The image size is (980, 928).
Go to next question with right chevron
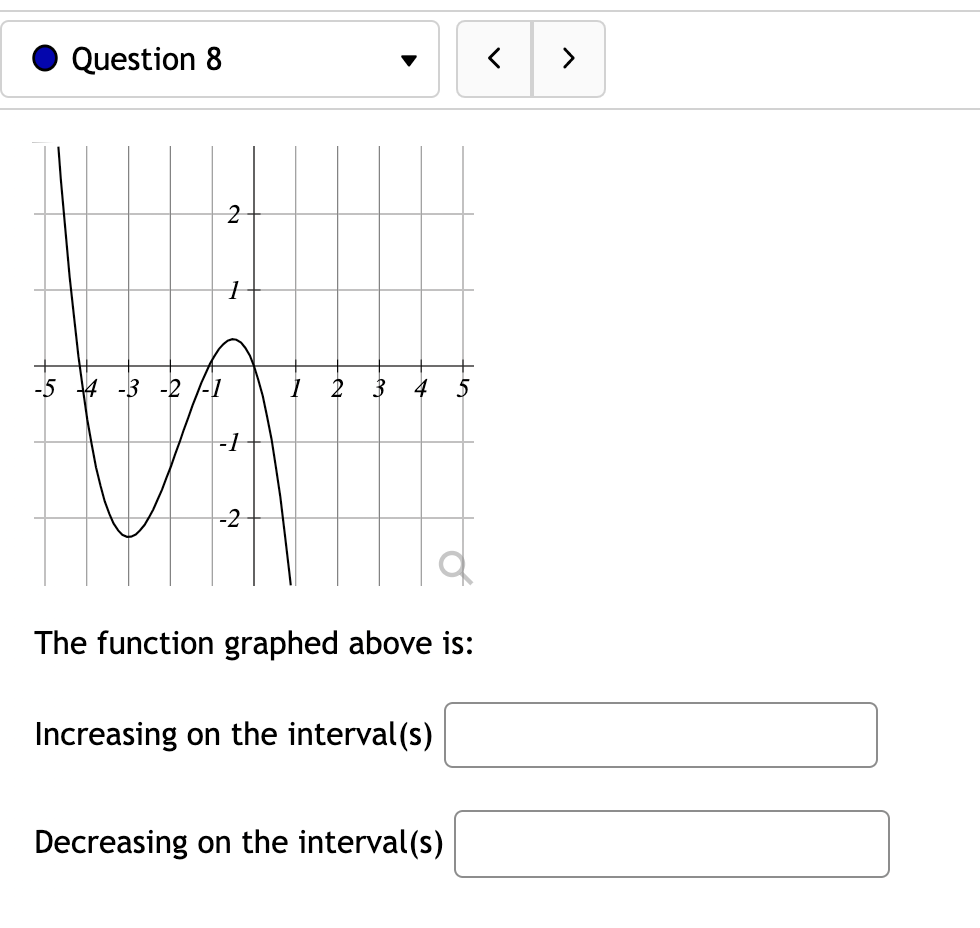click(x=568, y=59)
